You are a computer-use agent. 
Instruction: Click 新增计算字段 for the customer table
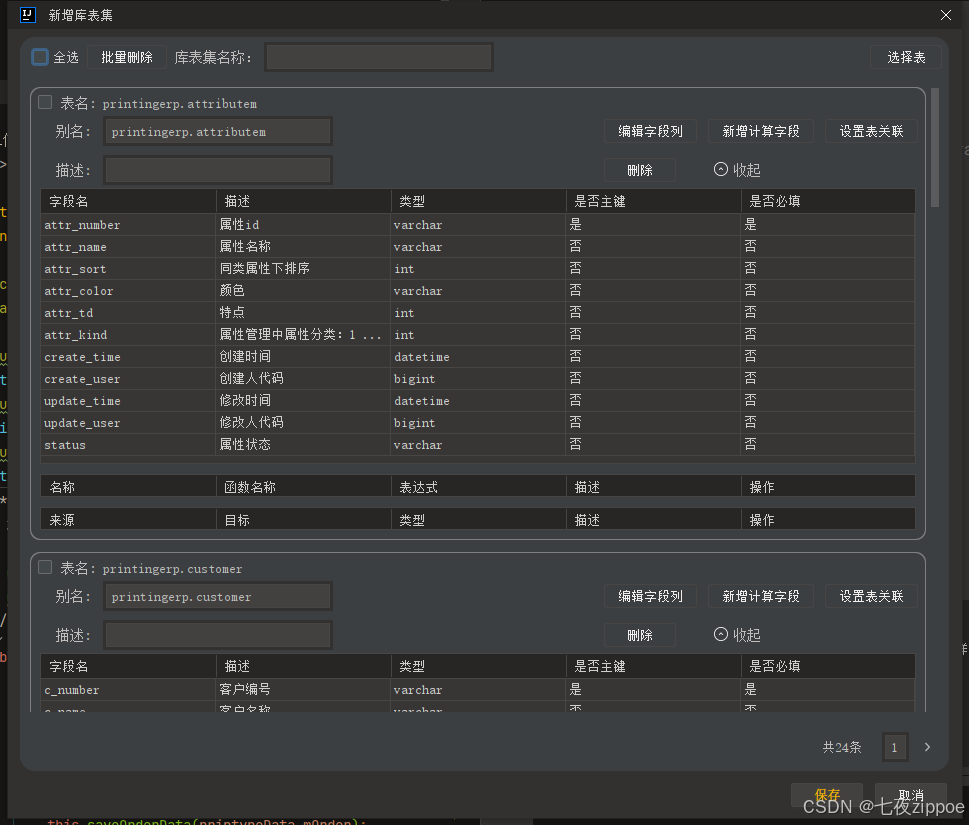pyautogui.click(x=761, y=595)
